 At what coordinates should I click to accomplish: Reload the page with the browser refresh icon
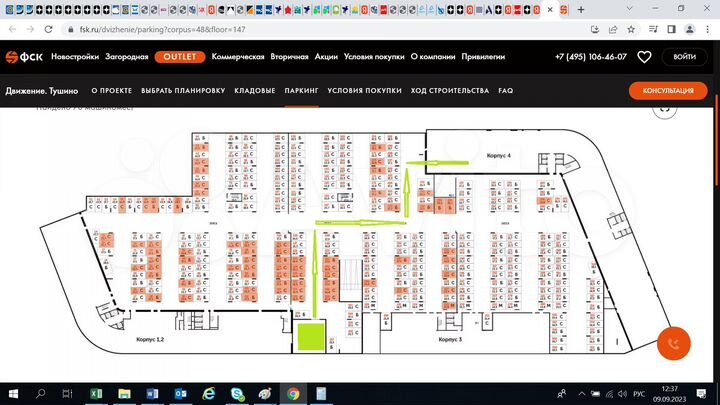click(x=47, y=31)
